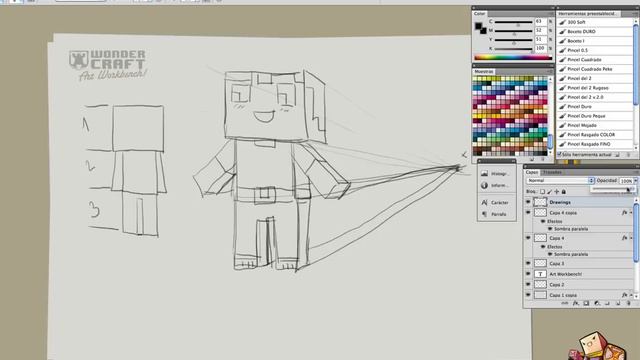Expand effects arrow on Capa 1 copia
The image size is (640, 360).
click(x=631, y=295)
